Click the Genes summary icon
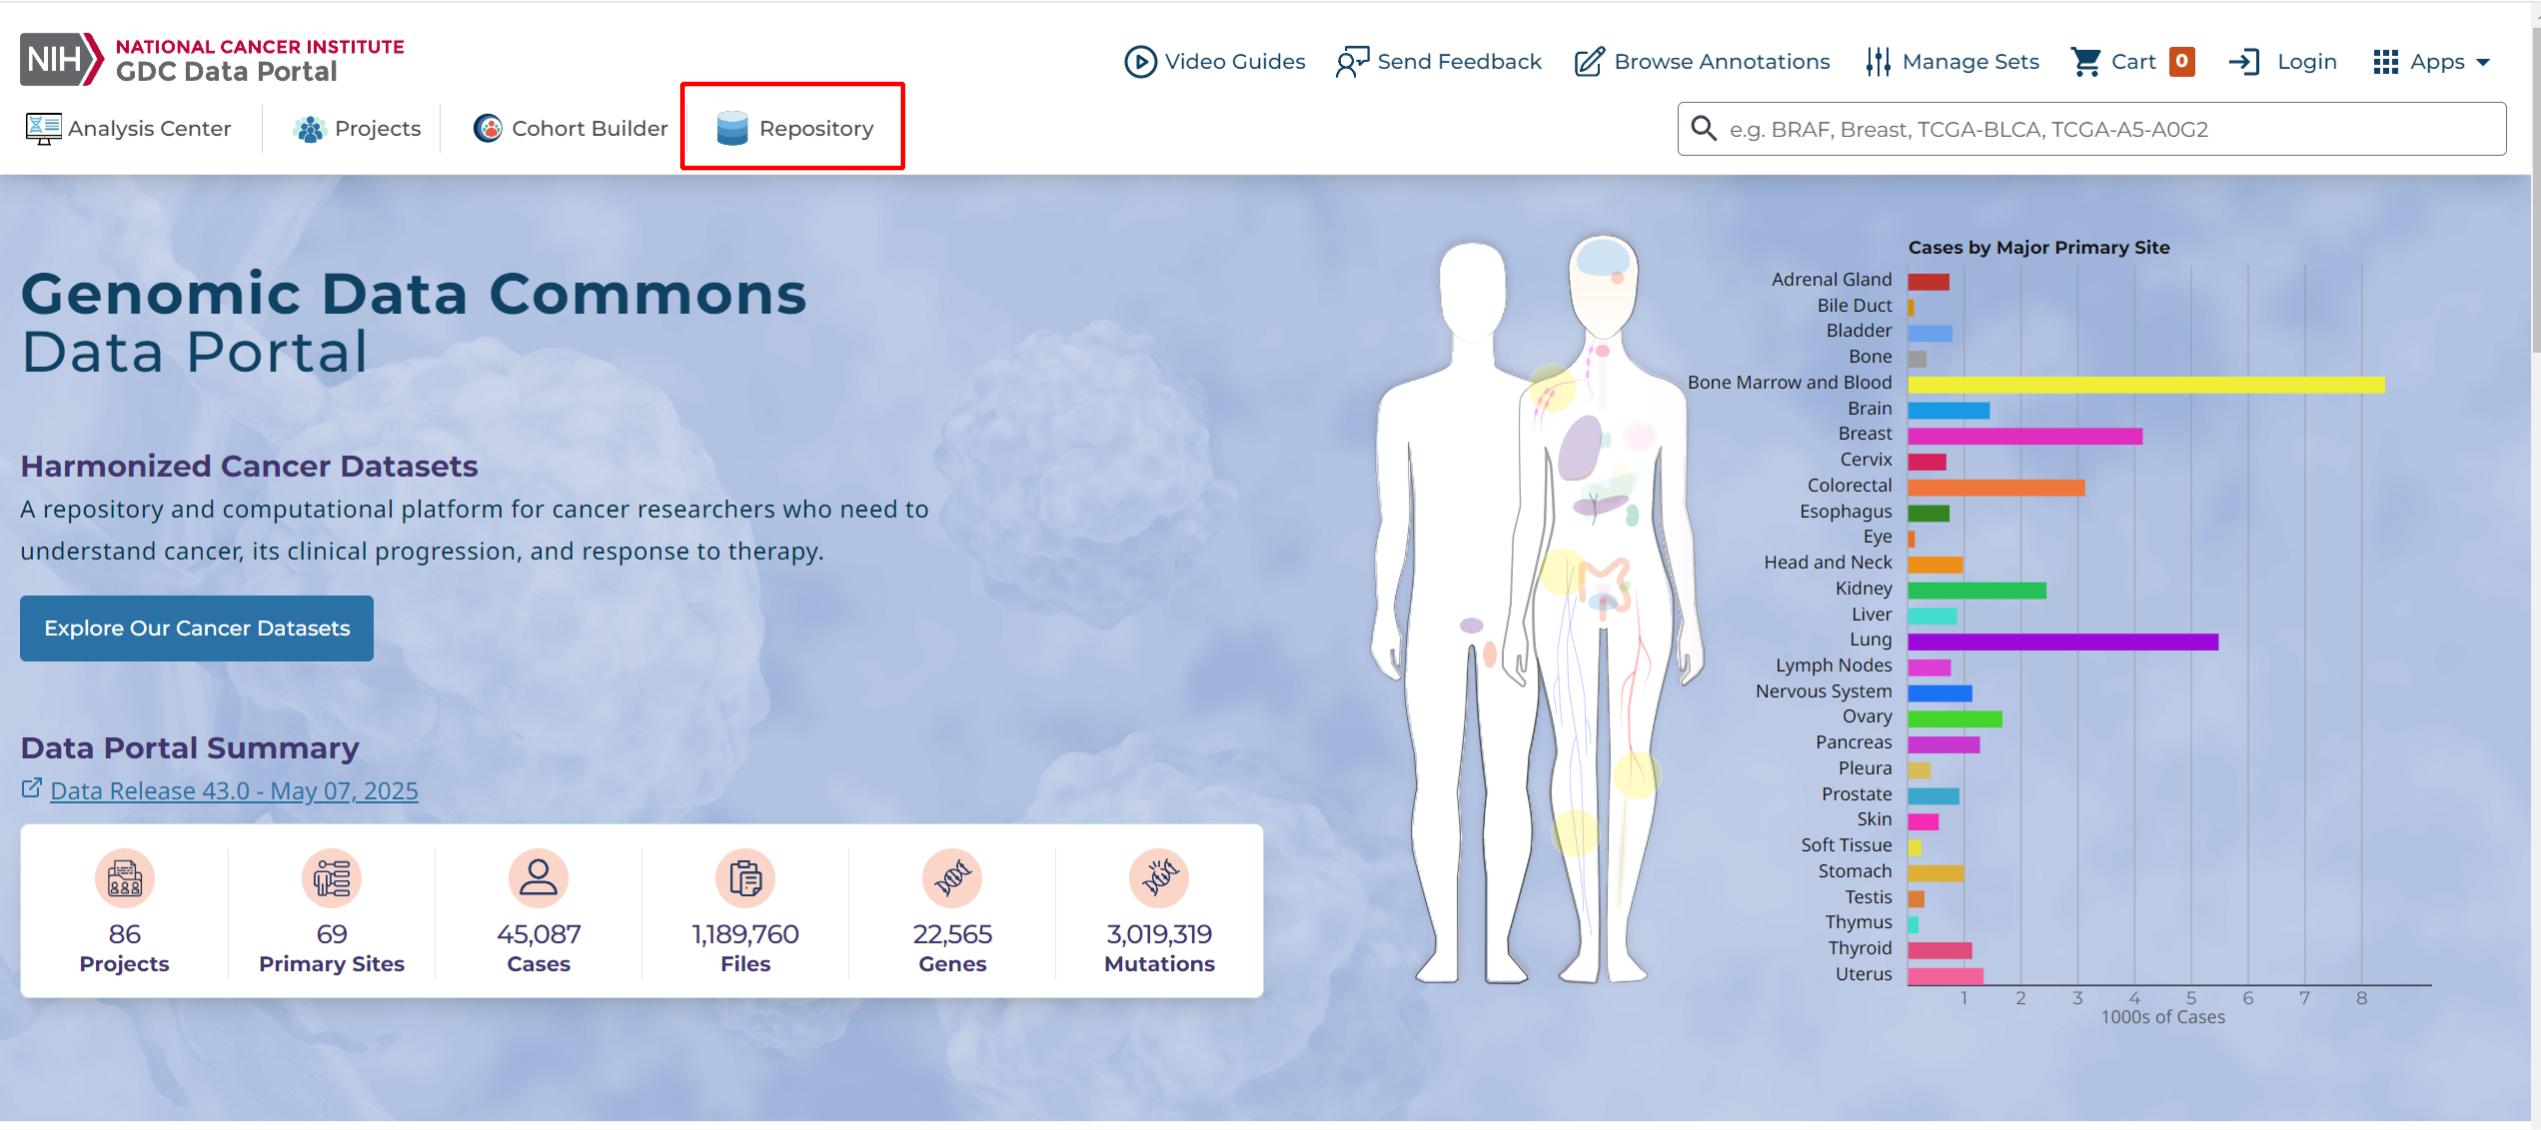The image size is (2541, 1130). 951,878
